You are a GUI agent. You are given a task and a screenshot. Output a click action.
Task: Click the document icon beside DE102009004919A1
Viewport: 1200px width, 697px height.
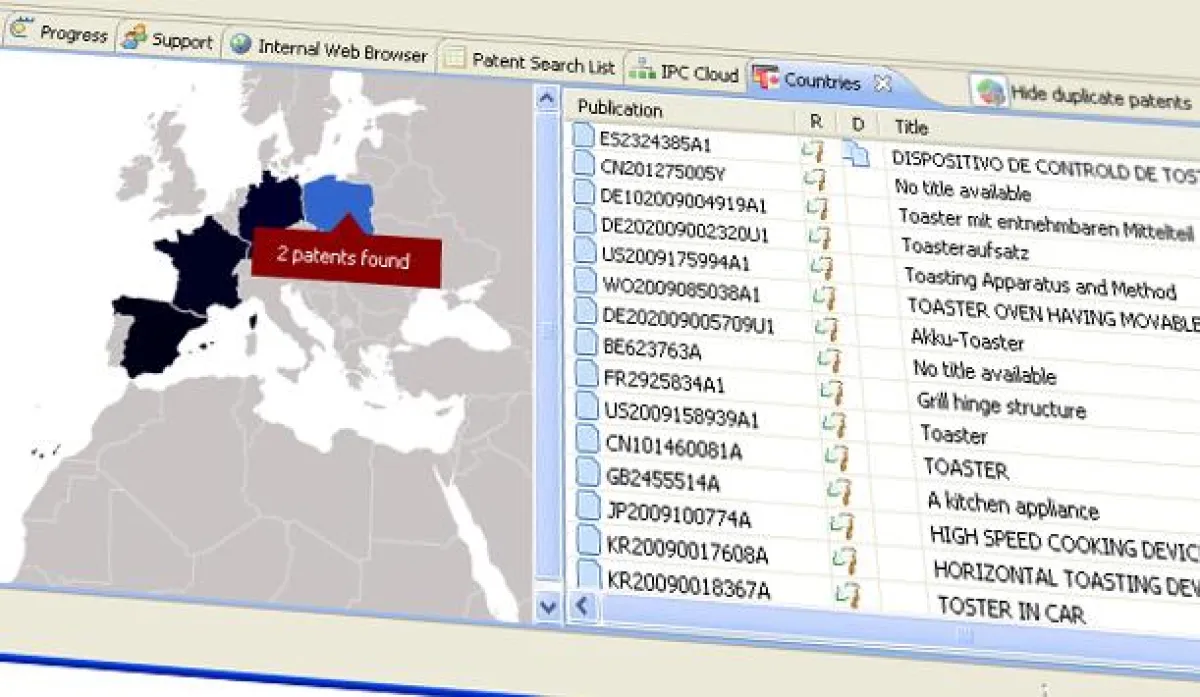586,190
